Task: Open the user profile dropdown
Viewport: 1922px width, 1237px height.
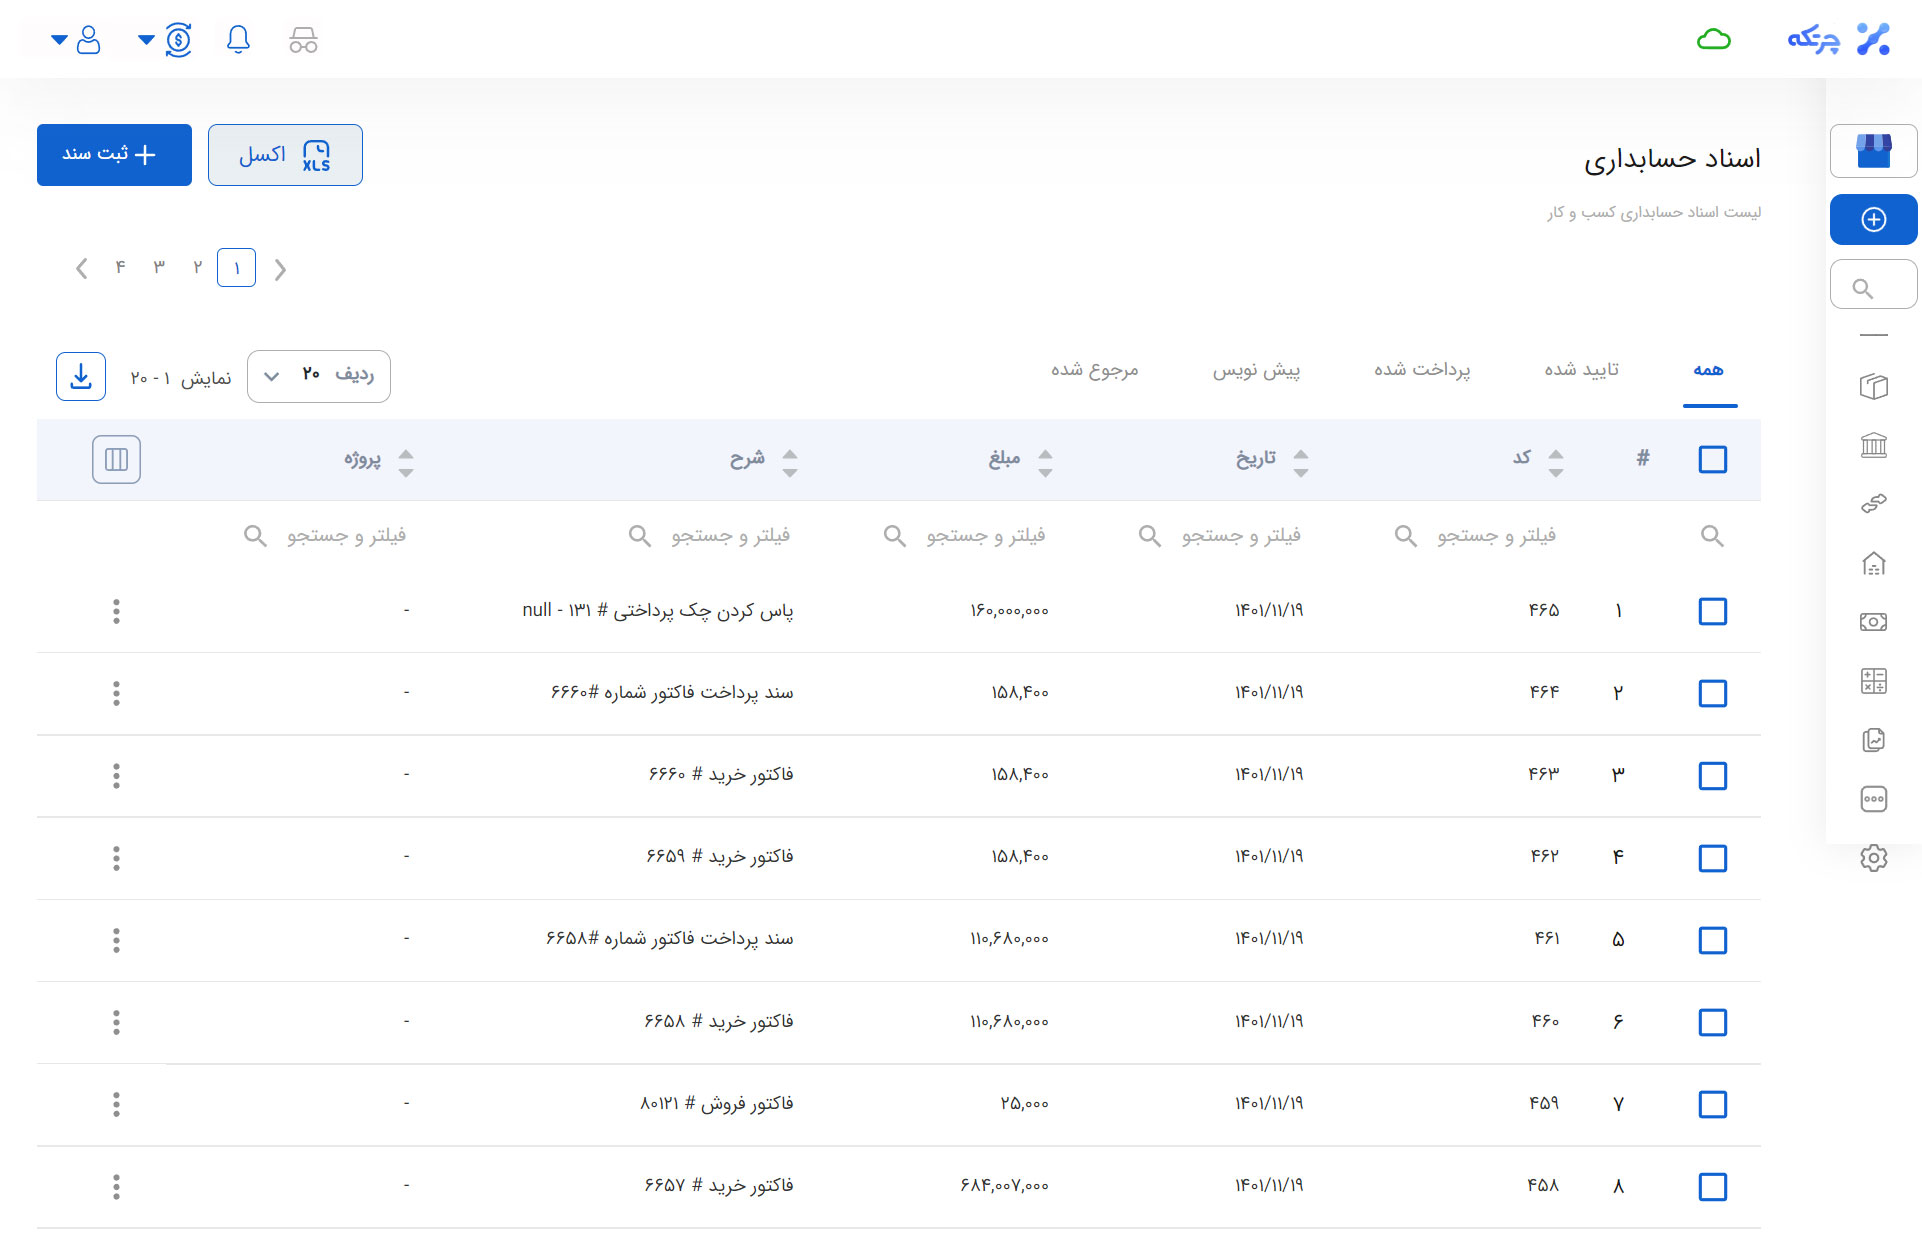Action: (x=76, y=40)
